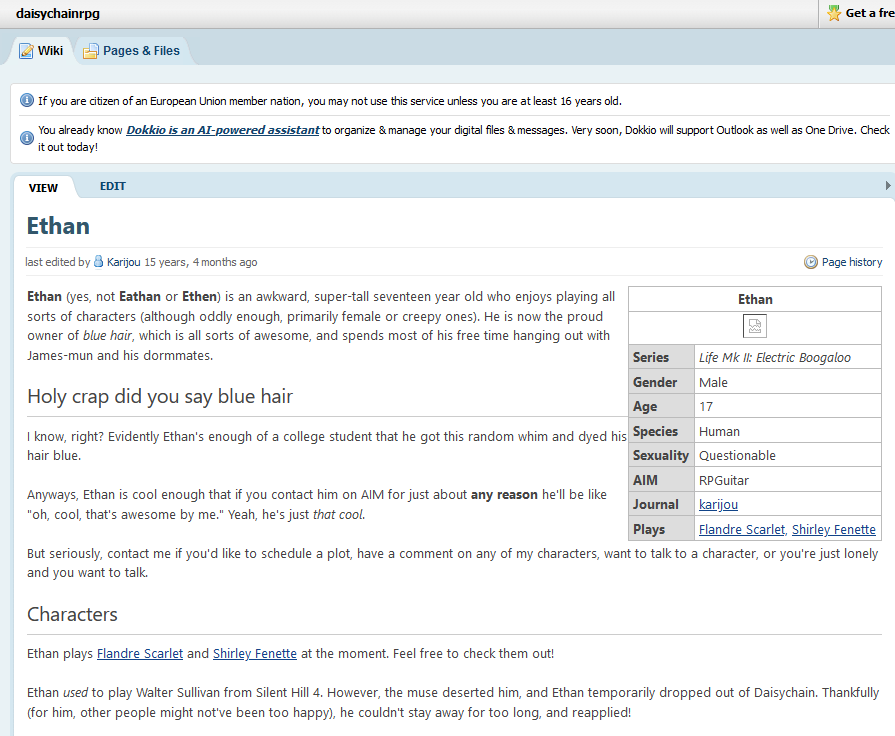Open the daisychainrpg workspace home
Screen dimensions: 895x736
(x=58, y=13)
